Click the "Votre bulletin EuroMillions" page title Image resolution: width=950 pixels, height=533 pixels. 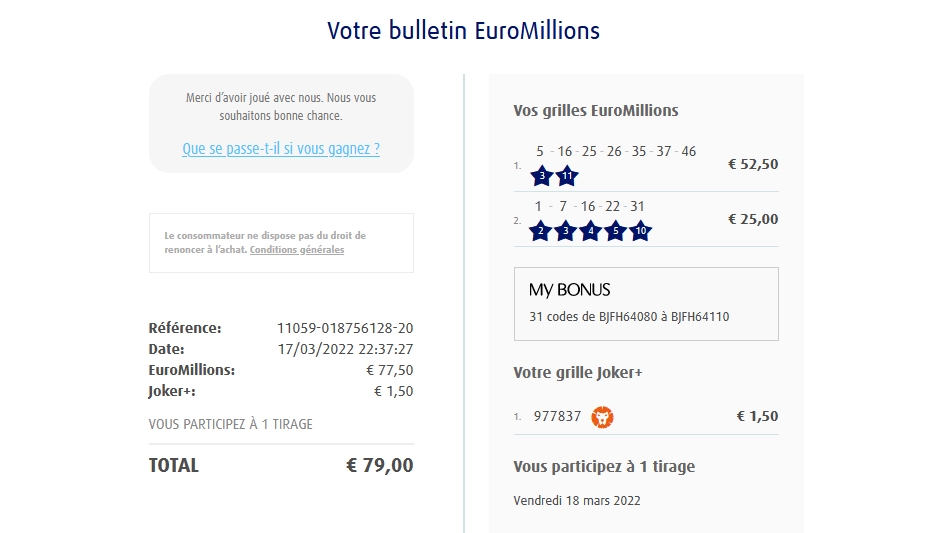(x=464, y=30)
